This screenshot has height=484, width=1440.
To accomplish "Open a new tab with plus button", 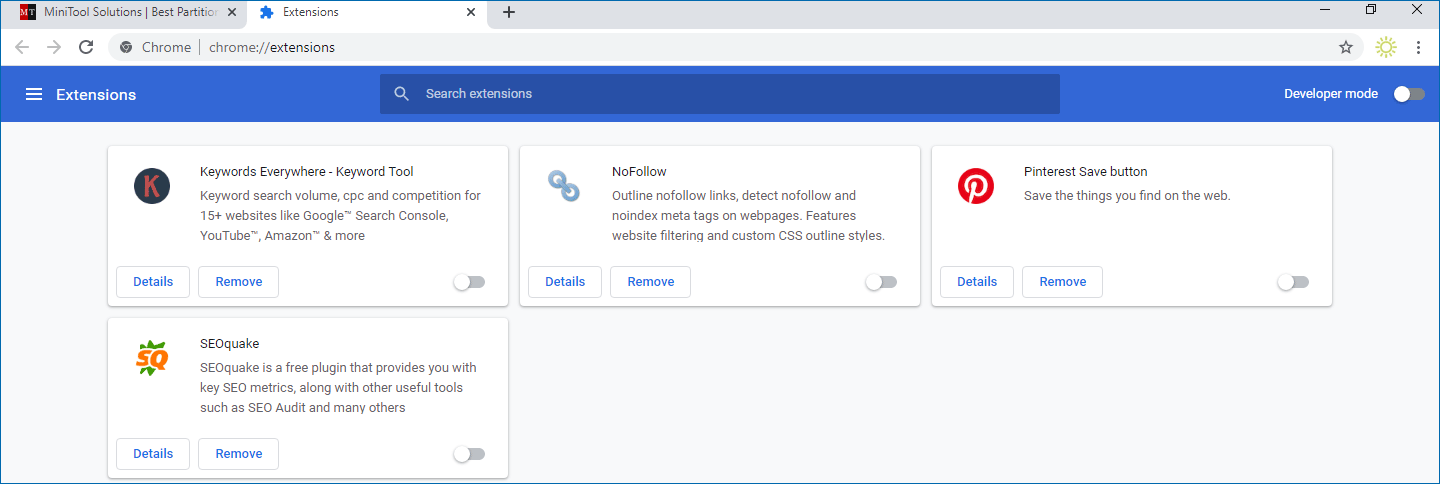I will [508, 12].
